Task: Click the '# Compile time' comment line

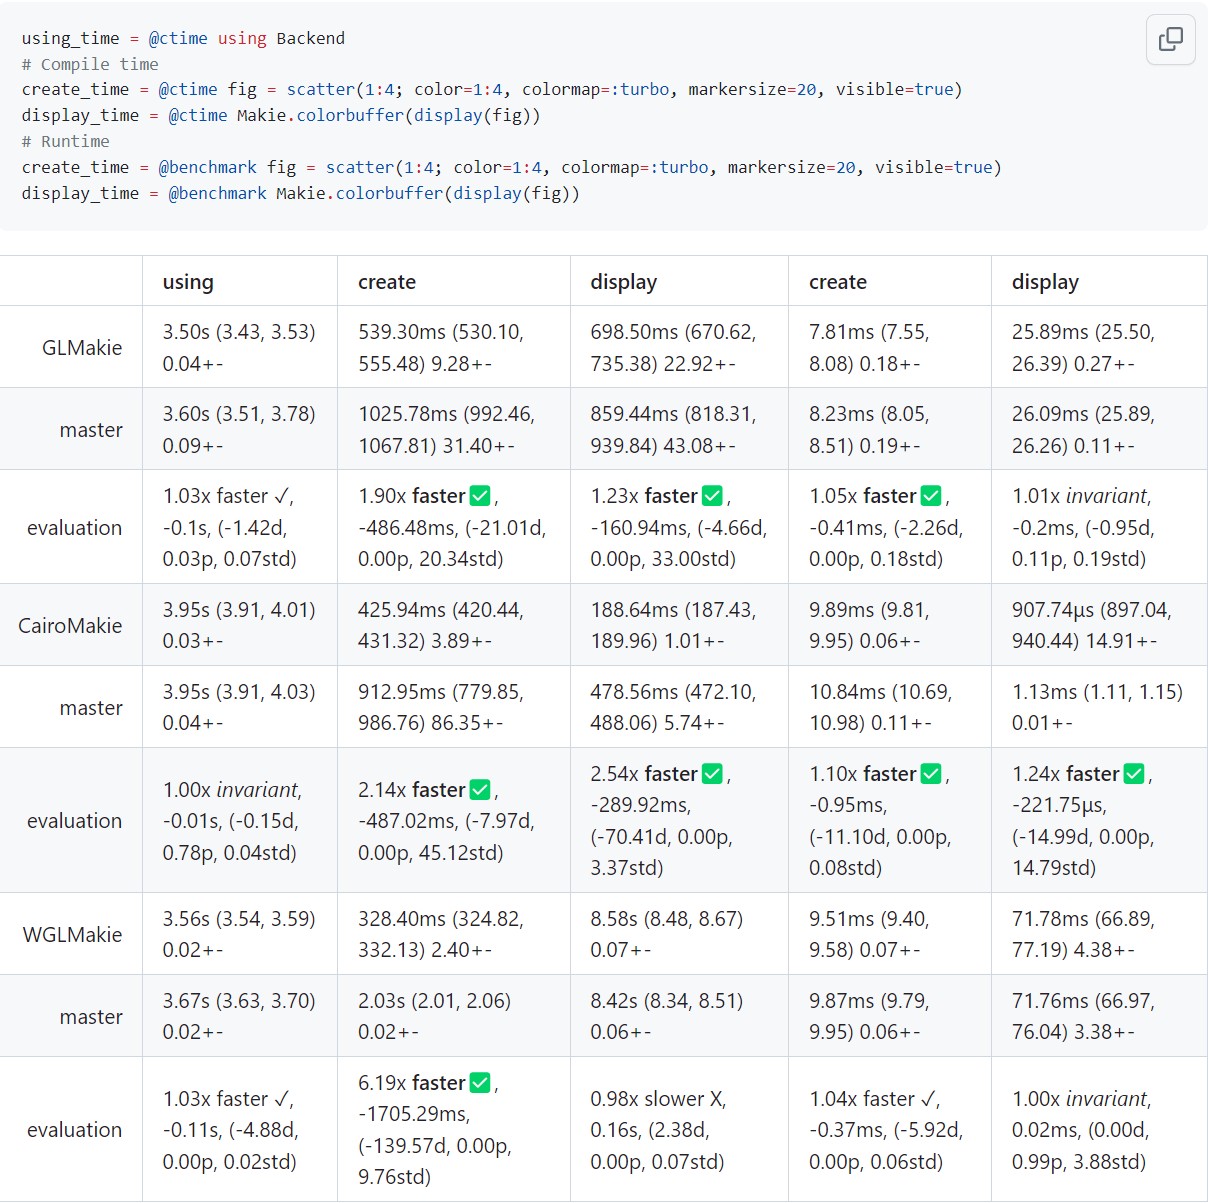Action: coord(90,64)
